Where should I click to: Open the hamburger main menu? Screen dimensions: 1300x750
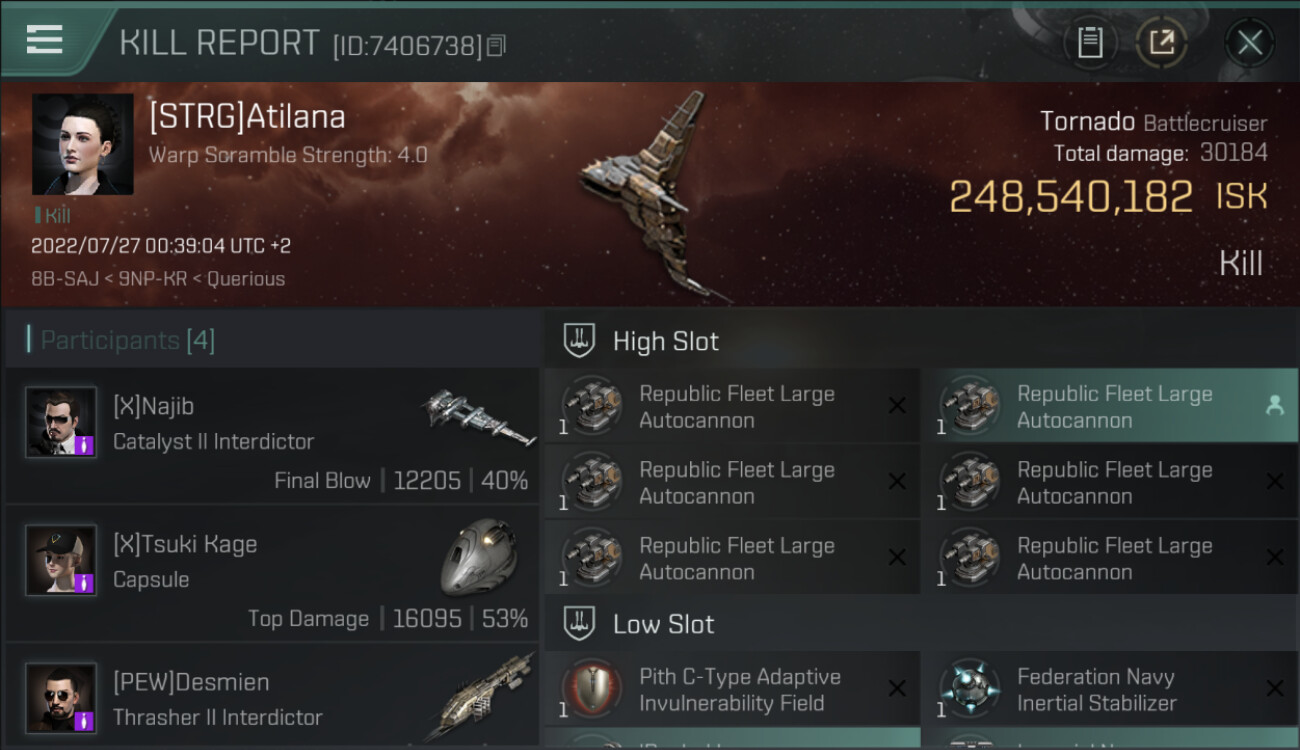(x=45, y=40)
